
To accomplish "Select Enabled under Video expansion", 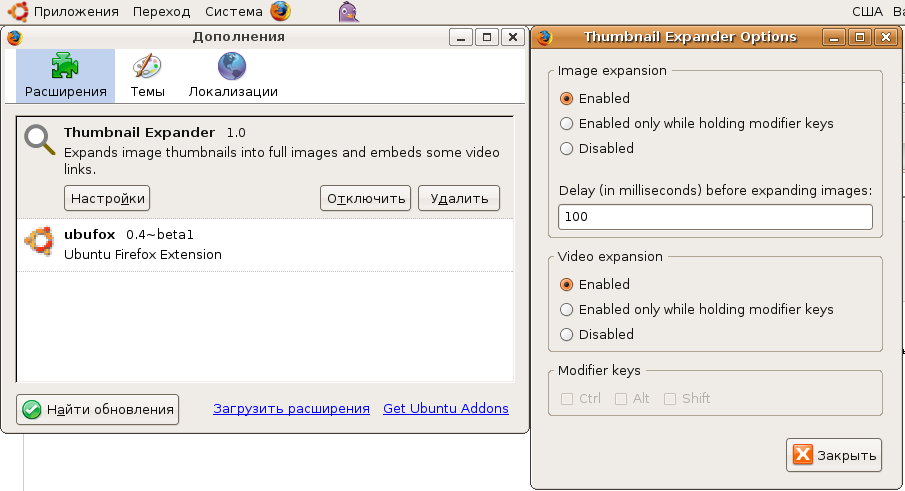I will (567, 285).
